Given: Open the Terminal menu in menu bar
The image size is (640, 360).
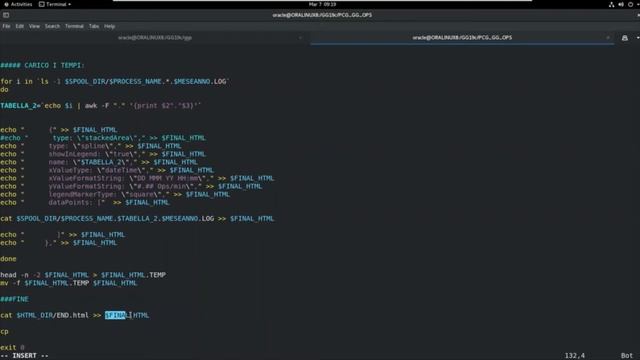Looking at the screenshot, I should point(74,26).
